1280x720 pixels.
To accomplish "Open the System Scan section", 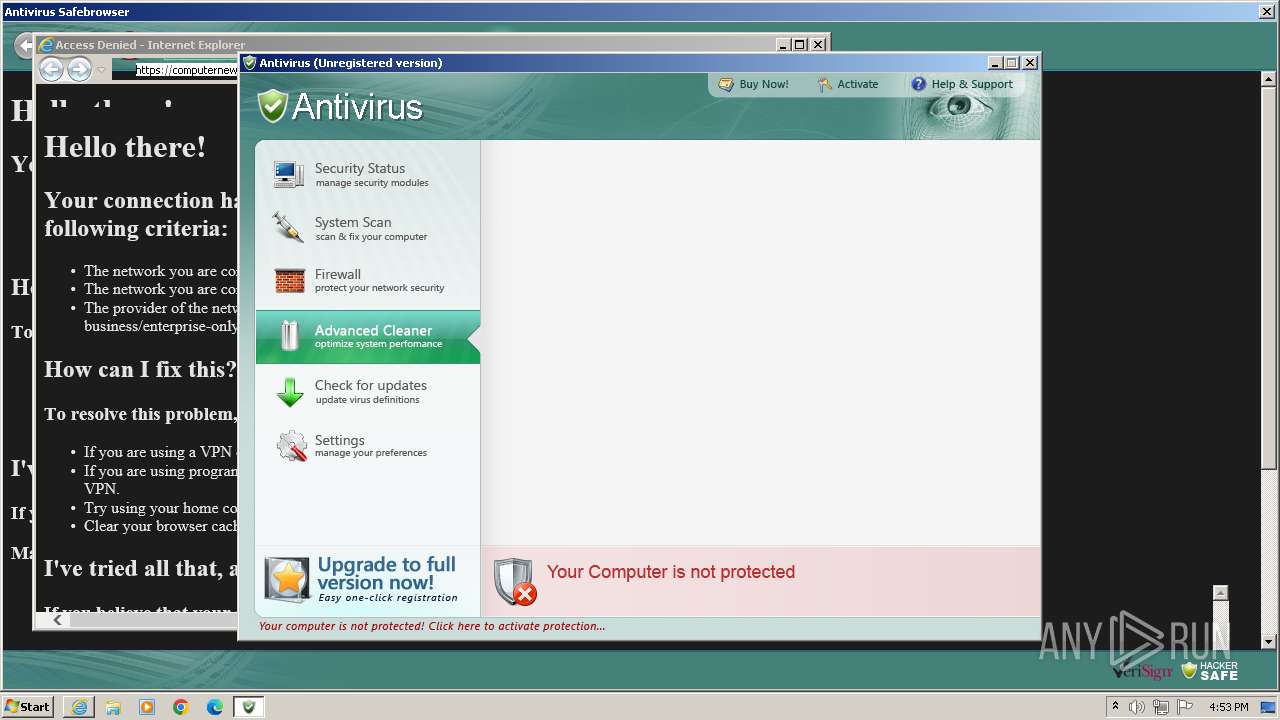I will coord(367,228).
